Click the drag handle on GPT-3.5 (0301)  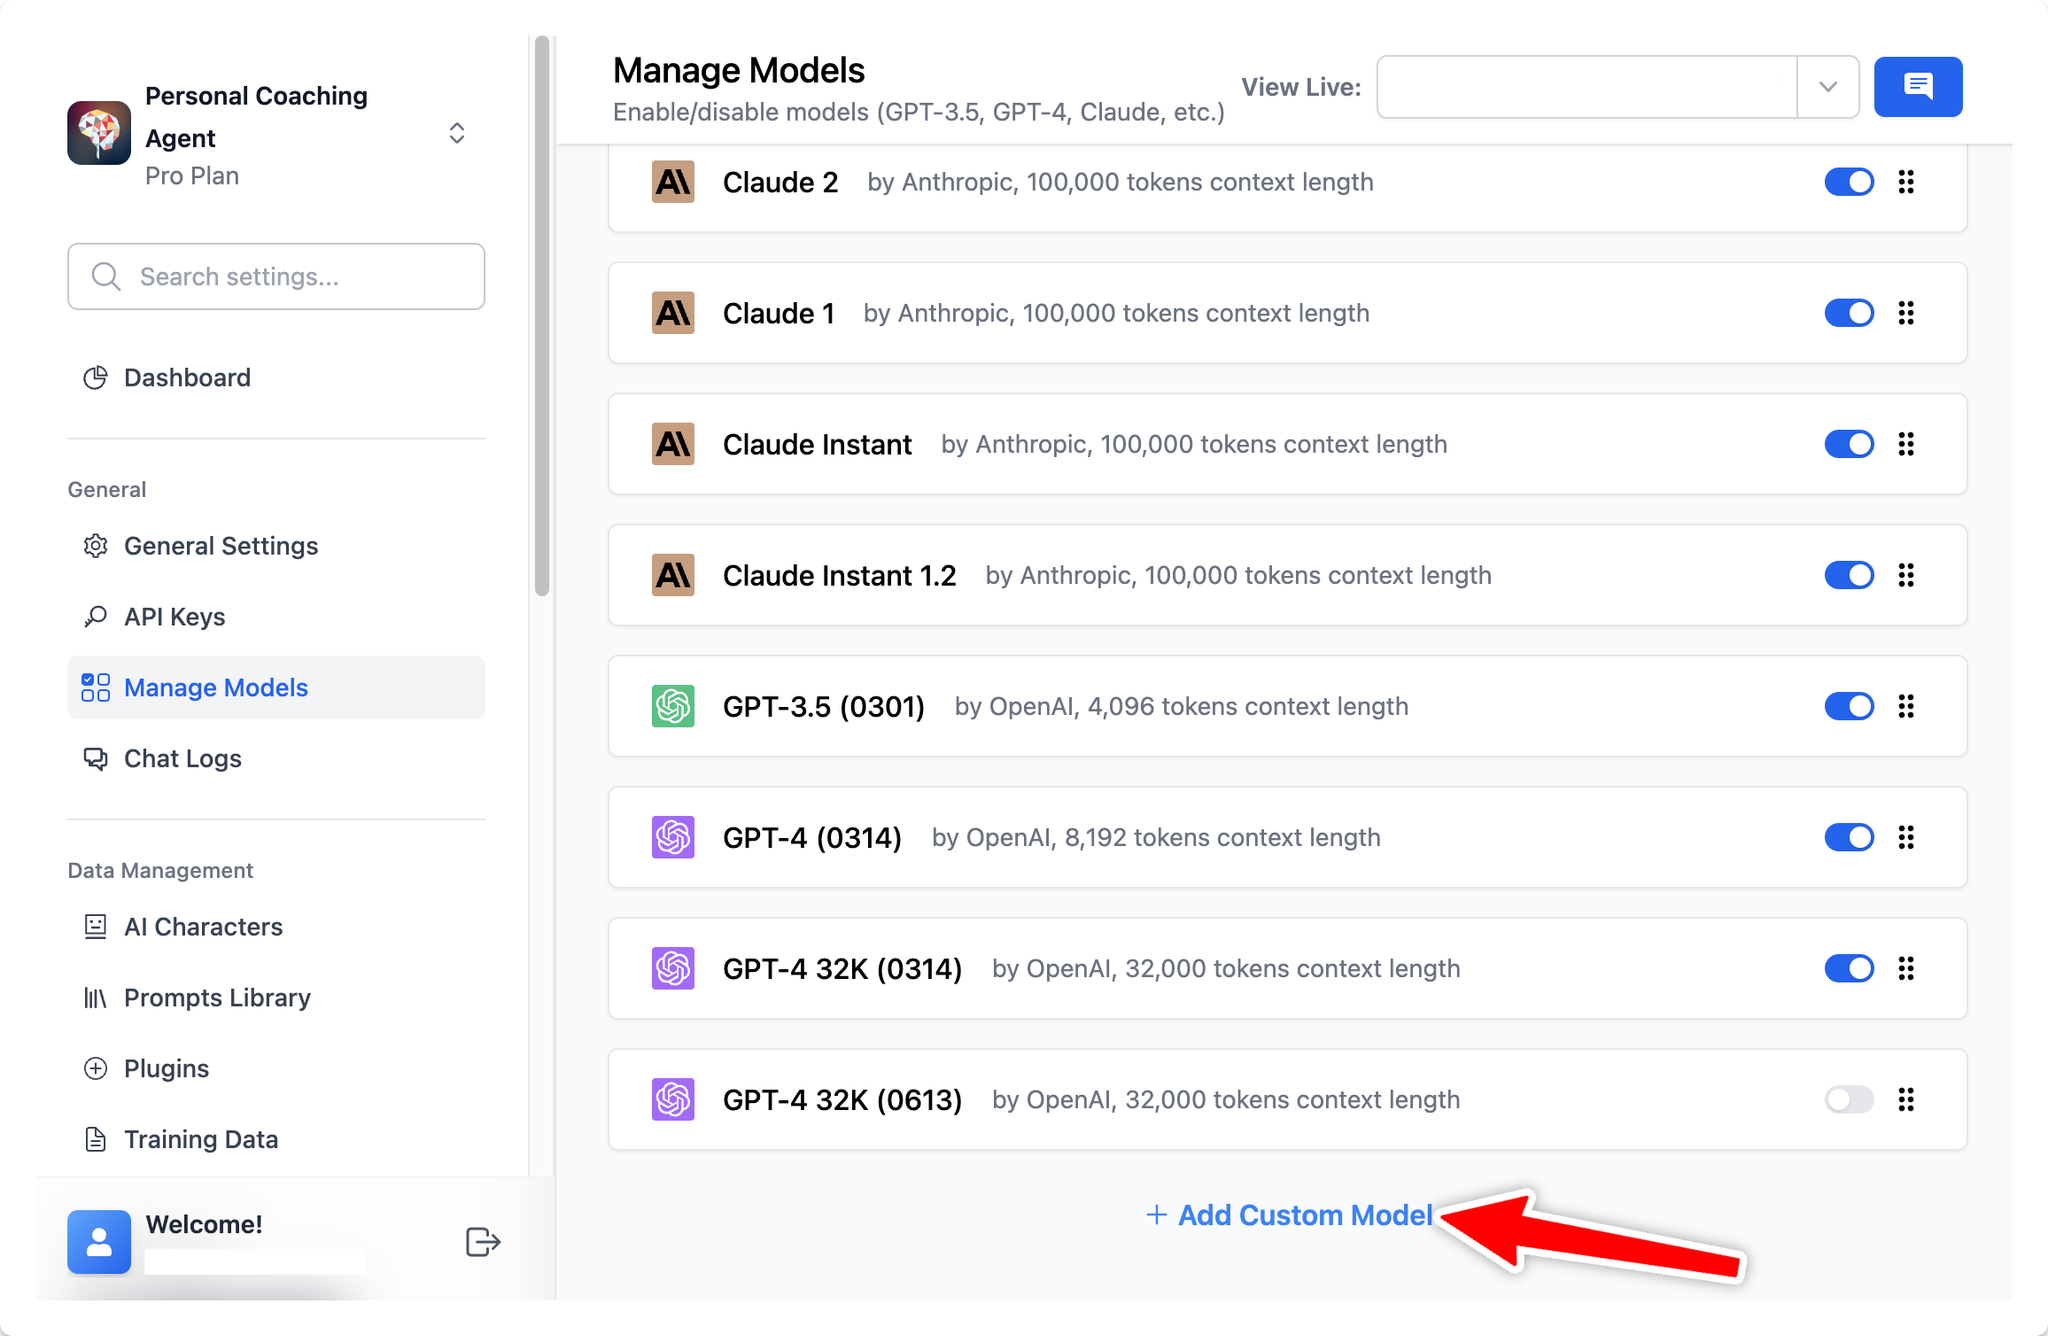click(x=1906, y=706)
